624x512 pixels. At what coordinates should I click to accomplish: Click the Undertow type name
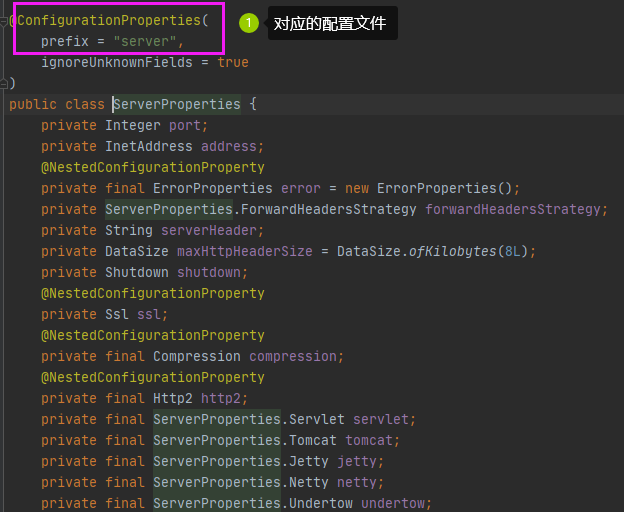(321, 504)
